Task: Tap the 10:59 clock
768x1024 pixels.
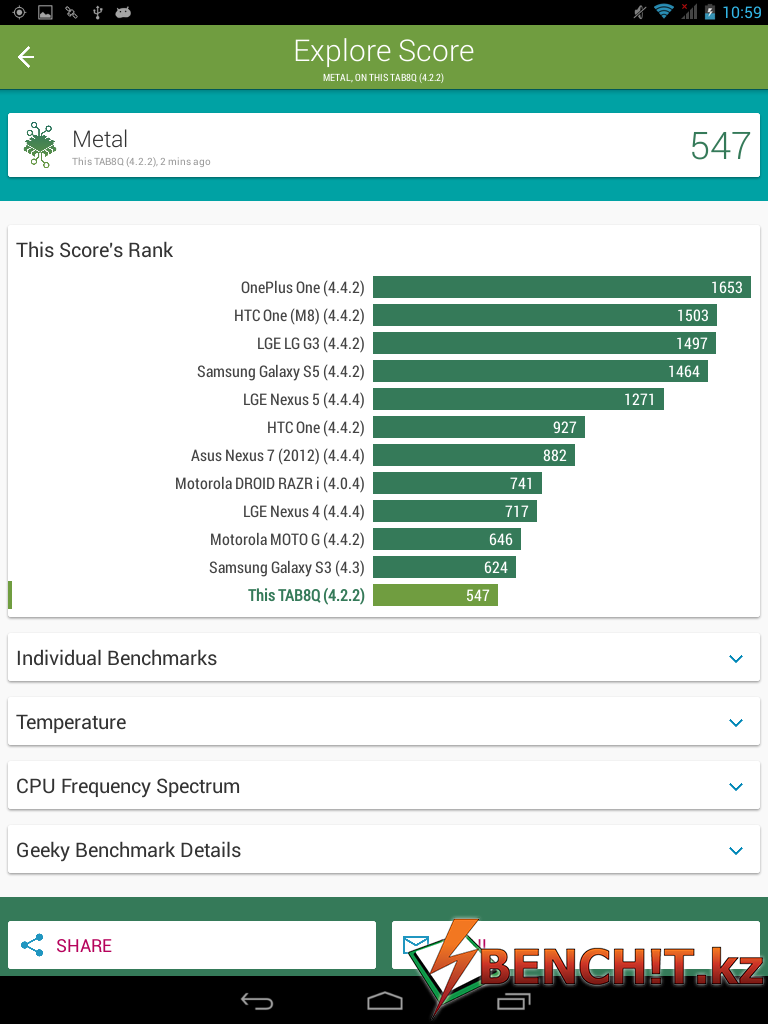Action: 742,12
